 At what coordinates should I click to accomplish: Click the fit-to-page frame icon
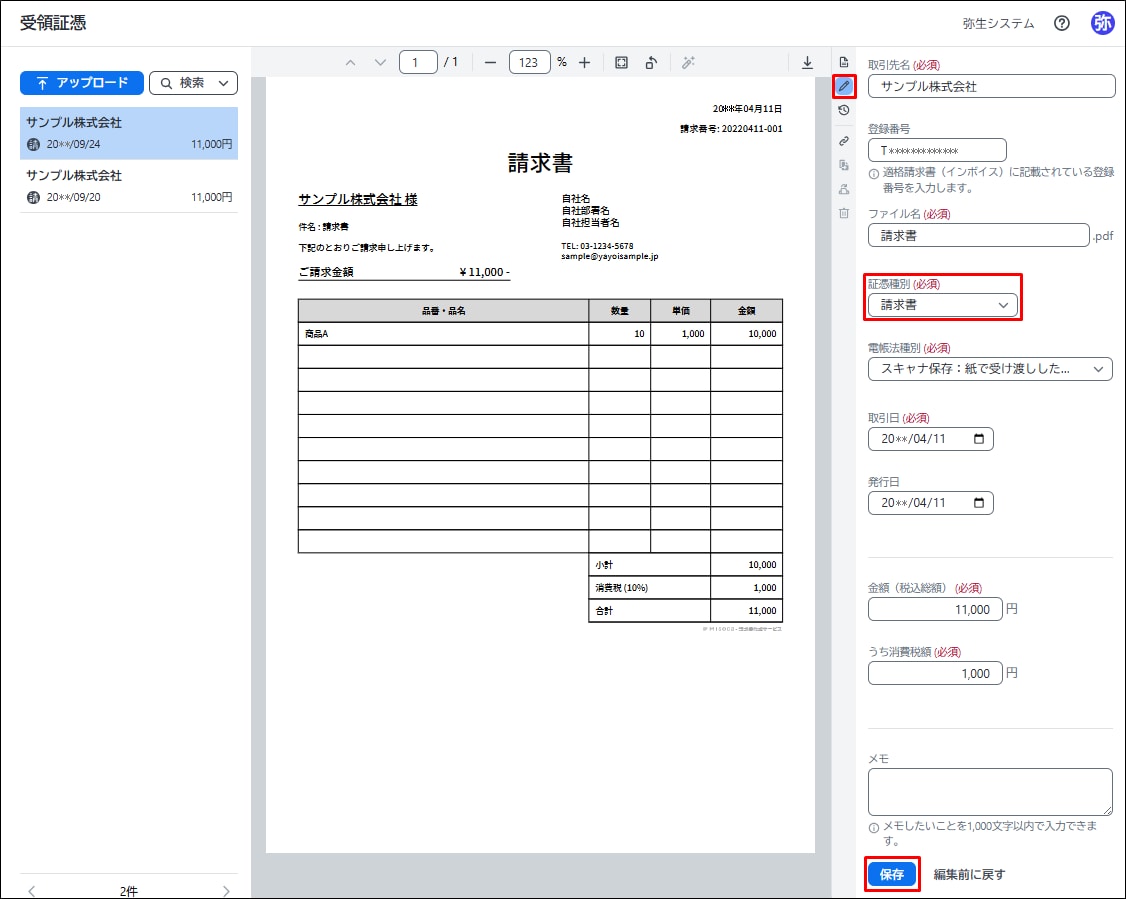621,63
